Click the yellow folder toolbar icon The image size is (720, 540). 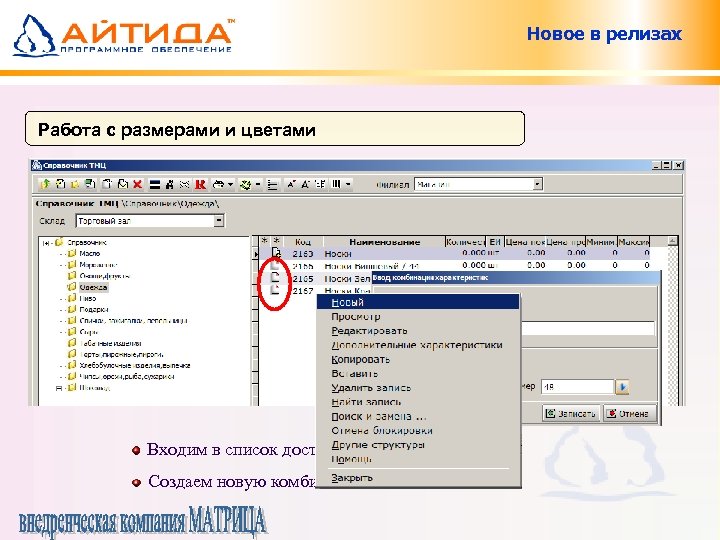point(75,184)
